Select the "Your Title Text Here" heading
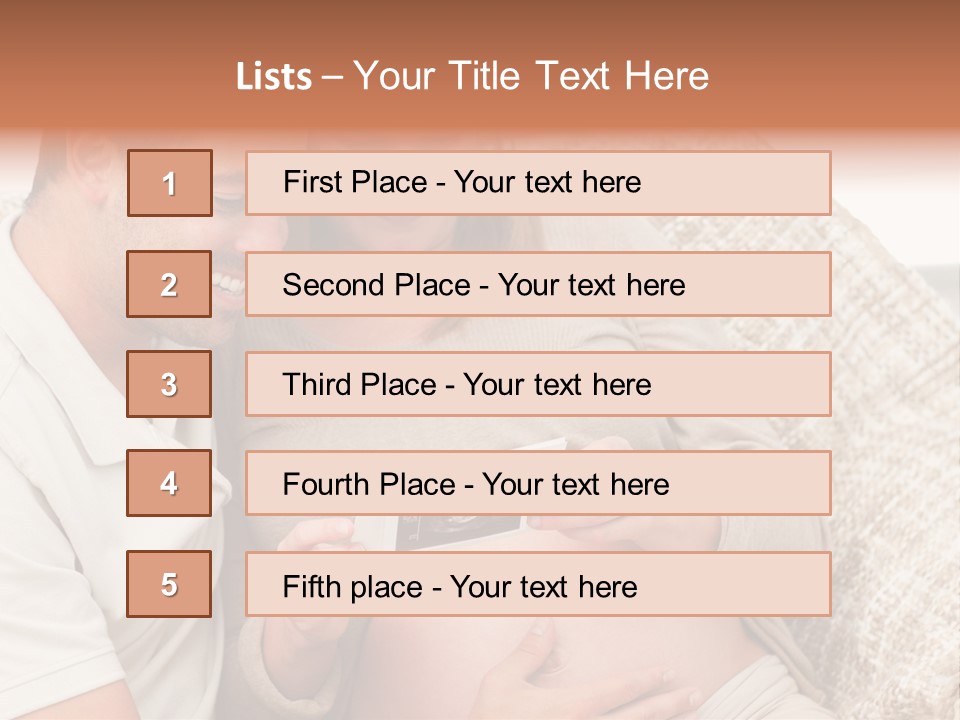The width and height of the screenshot is (960, 720). 531,76
